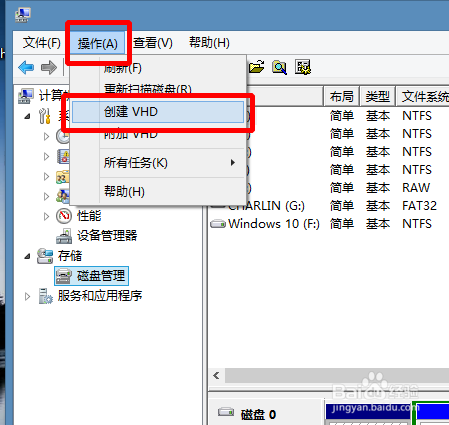Click the disk management tree icon

coord(64,276)
